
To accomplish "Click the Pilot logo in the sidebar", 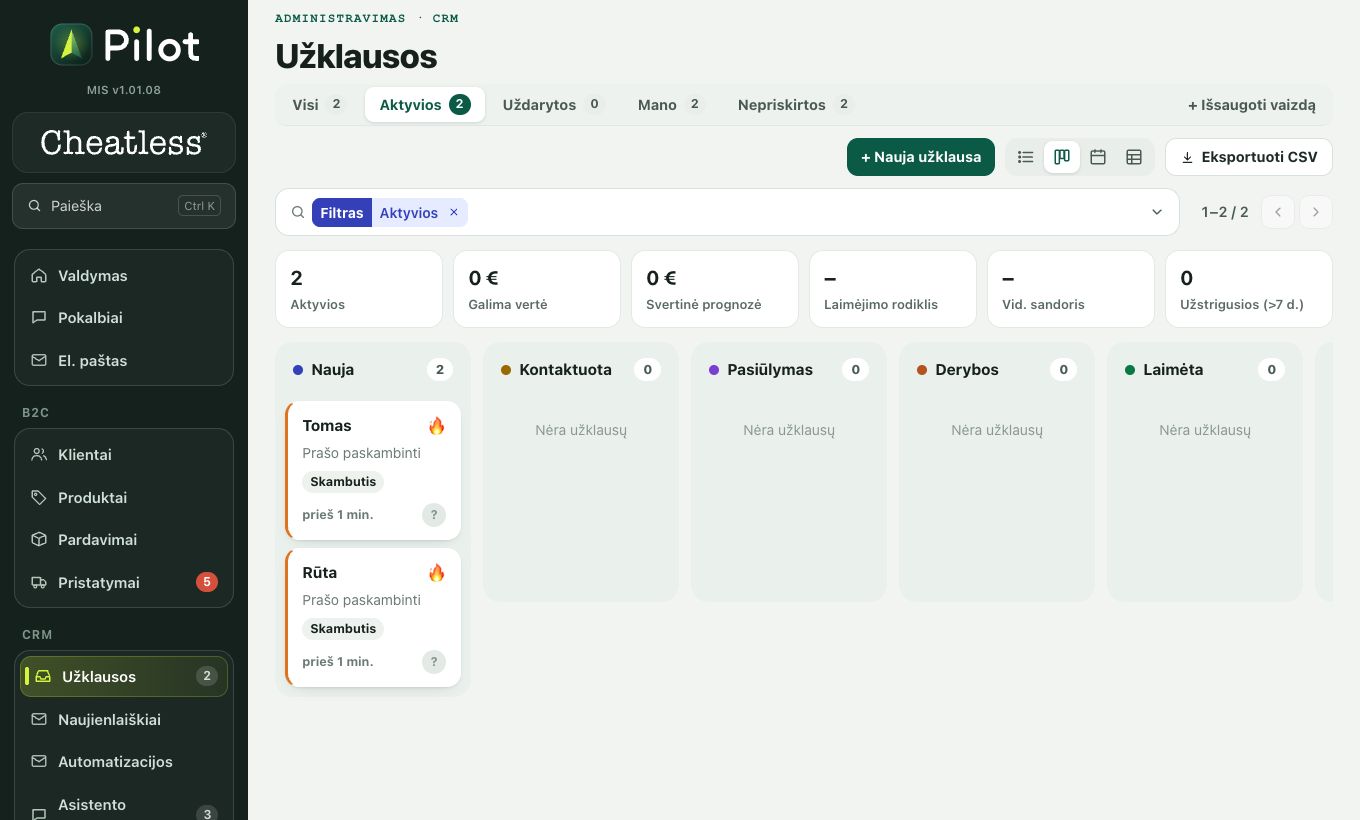I will 124,46.
